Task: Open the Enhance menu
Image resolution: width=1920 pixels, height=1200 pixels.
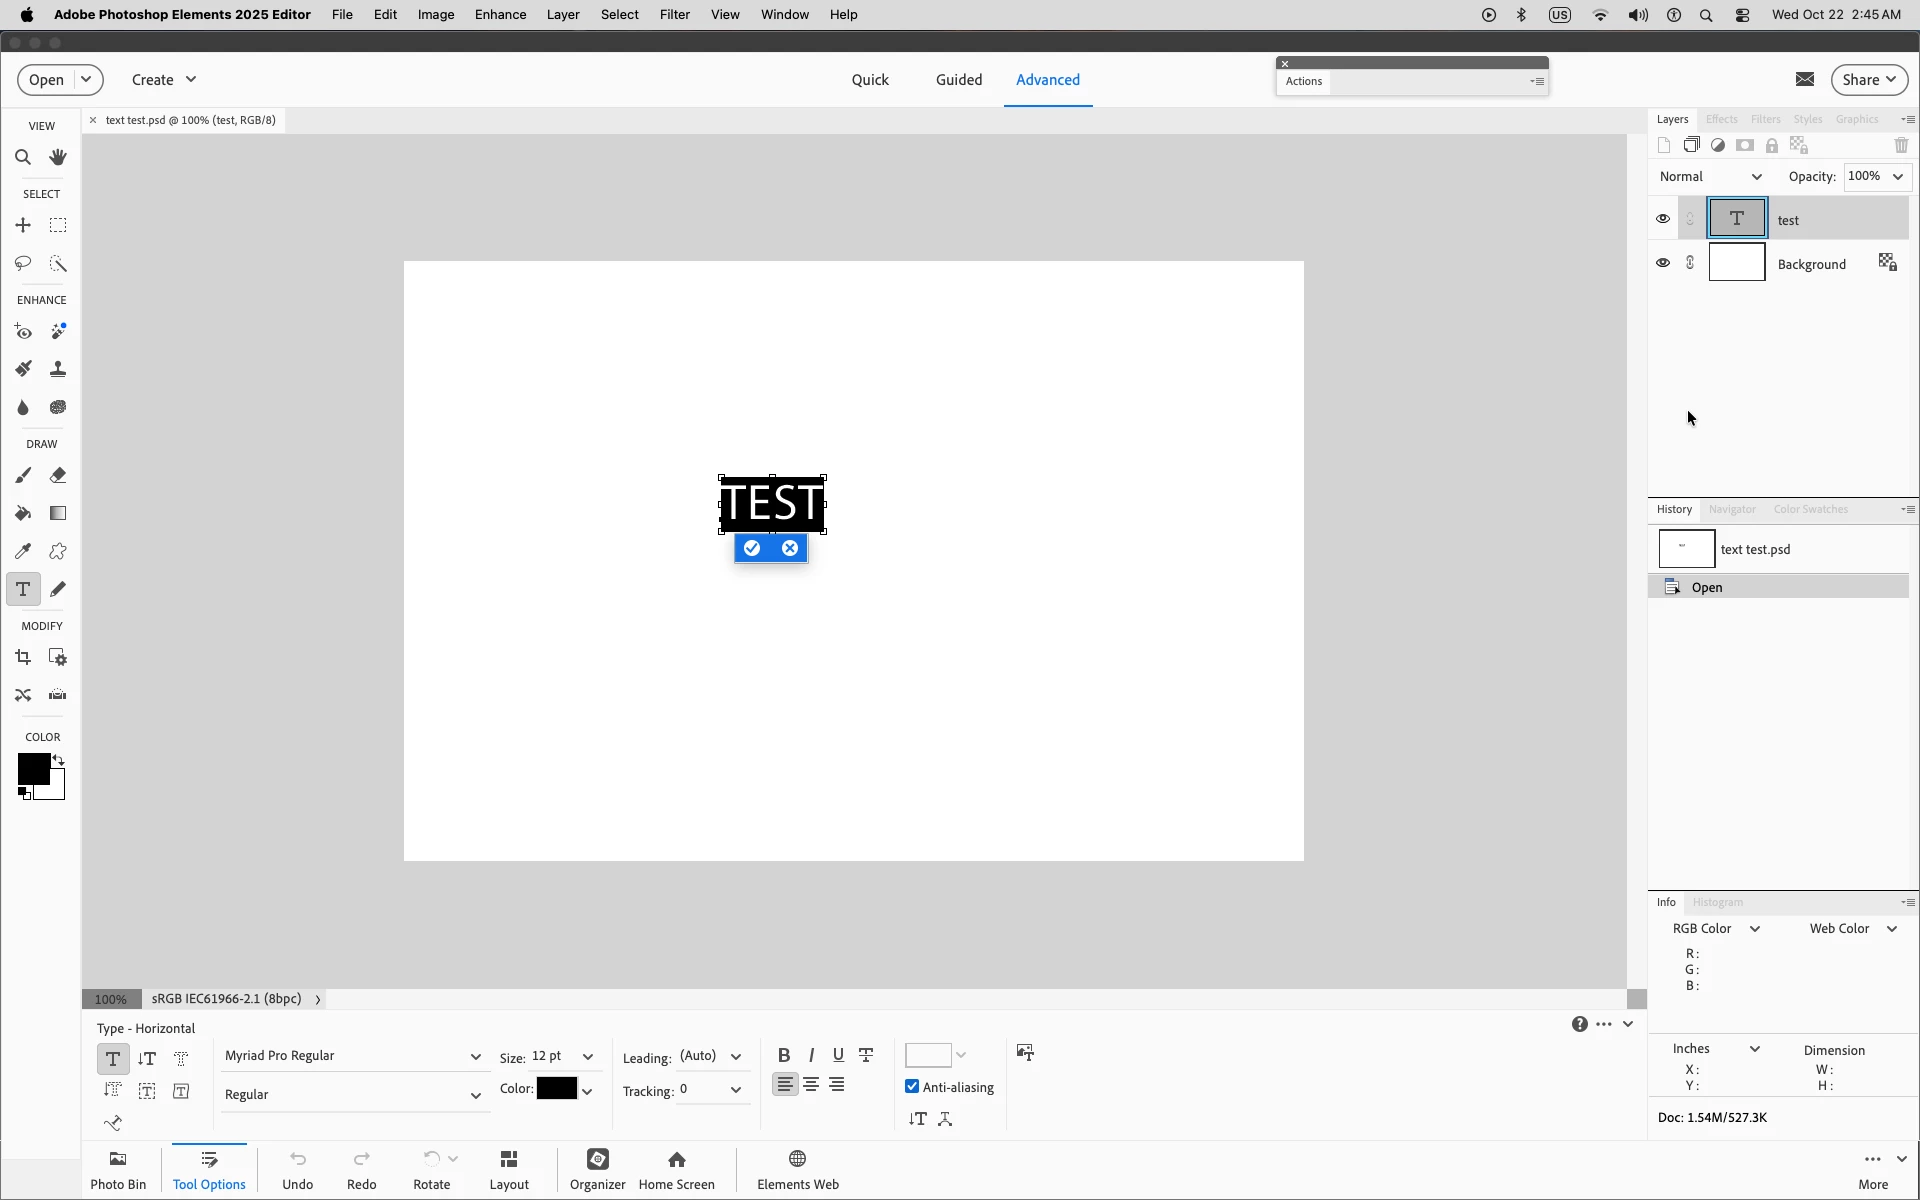Action: 500,14
